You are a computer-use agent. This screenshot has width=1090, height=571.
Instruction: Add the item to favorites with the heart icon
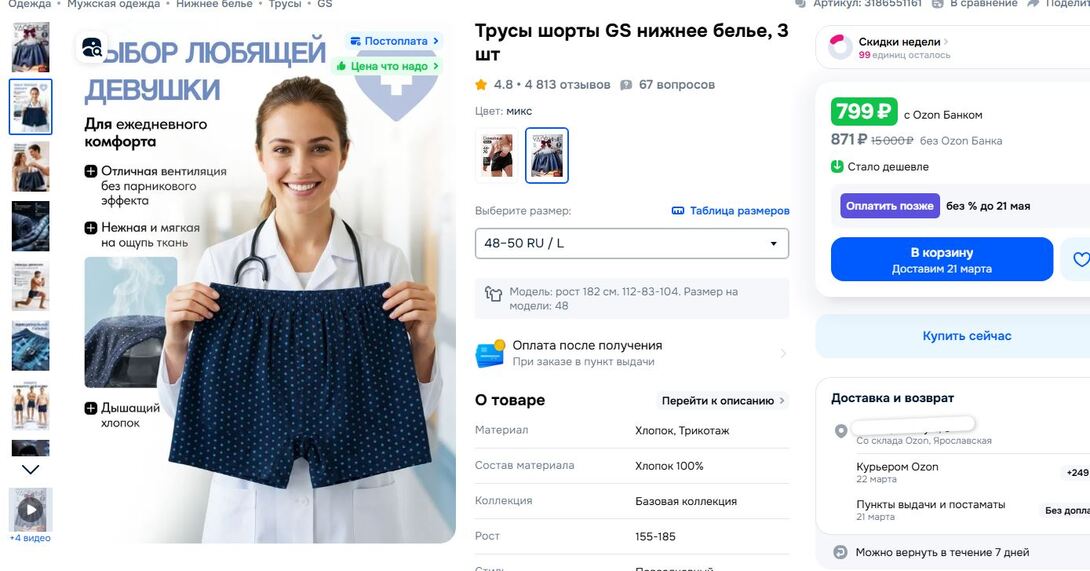1080,259
